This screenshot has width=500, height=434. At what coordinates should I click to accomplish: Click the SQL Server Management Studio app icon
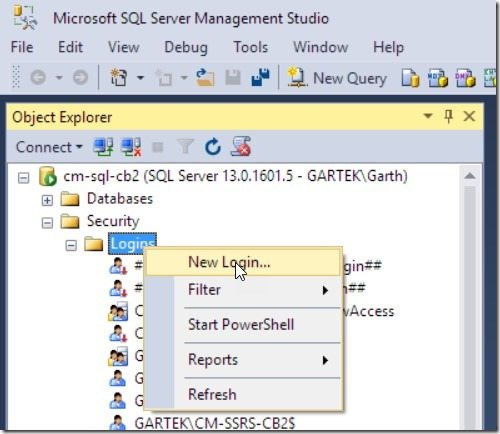pyautogui.click(x=25, y=17)
